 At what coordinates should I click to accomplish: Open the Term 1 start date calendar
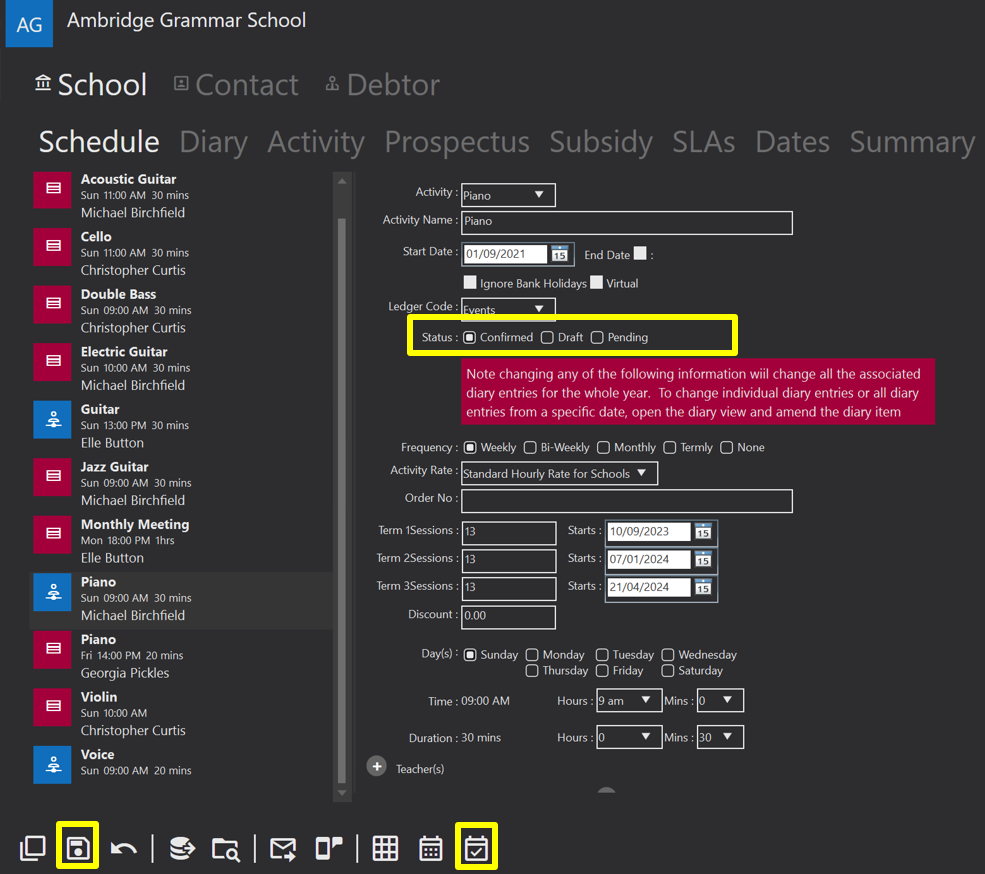tap(702, 532)
